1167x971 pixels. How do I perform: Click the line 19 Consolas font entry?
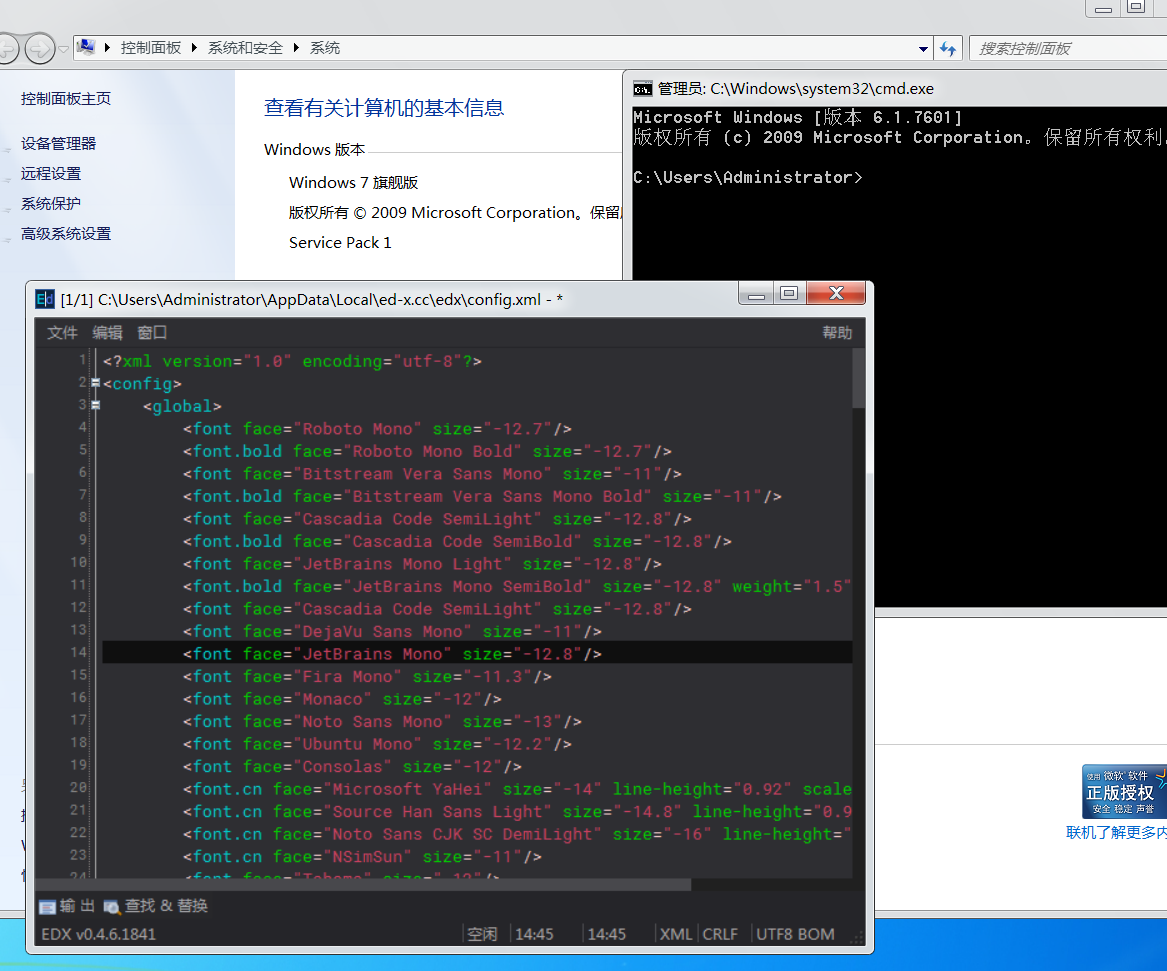pos(352,766)
